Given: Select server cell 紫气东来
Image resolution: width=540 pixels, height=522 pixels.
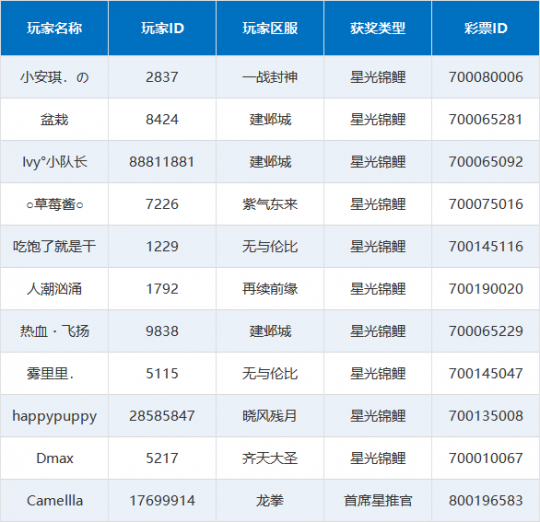Looking at the screenshot, I should [270, 204].
